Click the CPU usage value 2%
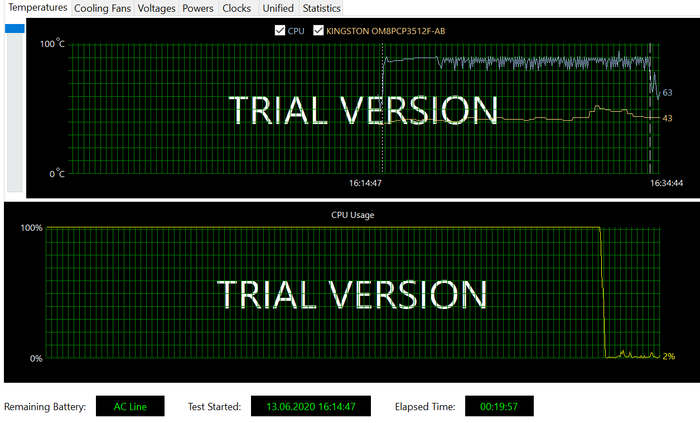The width and height of the screenshot is (700, 423). (x=669, y=356)
